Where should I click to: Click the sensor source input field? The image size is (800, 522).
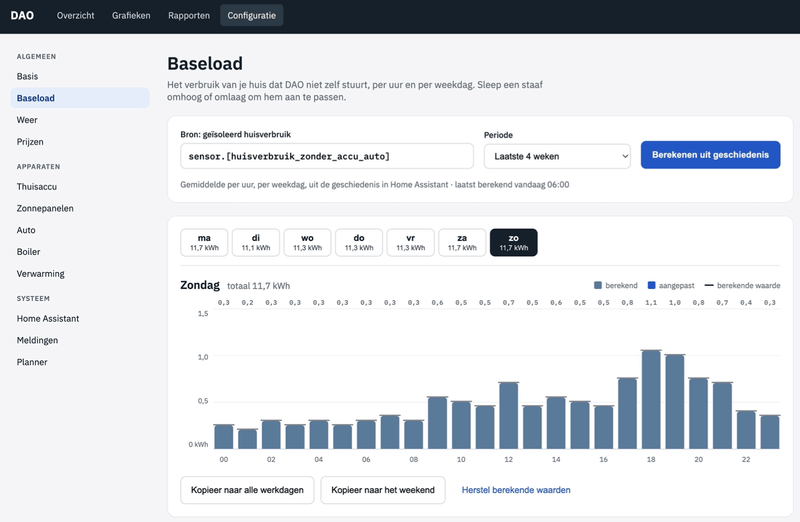pyautogui.click(x=327, y=156)
